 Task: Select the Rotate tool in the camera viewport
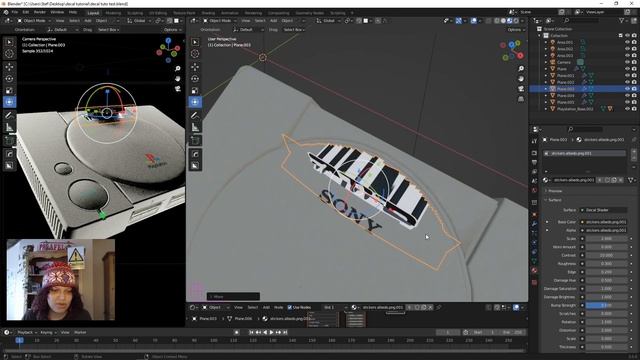9,78
